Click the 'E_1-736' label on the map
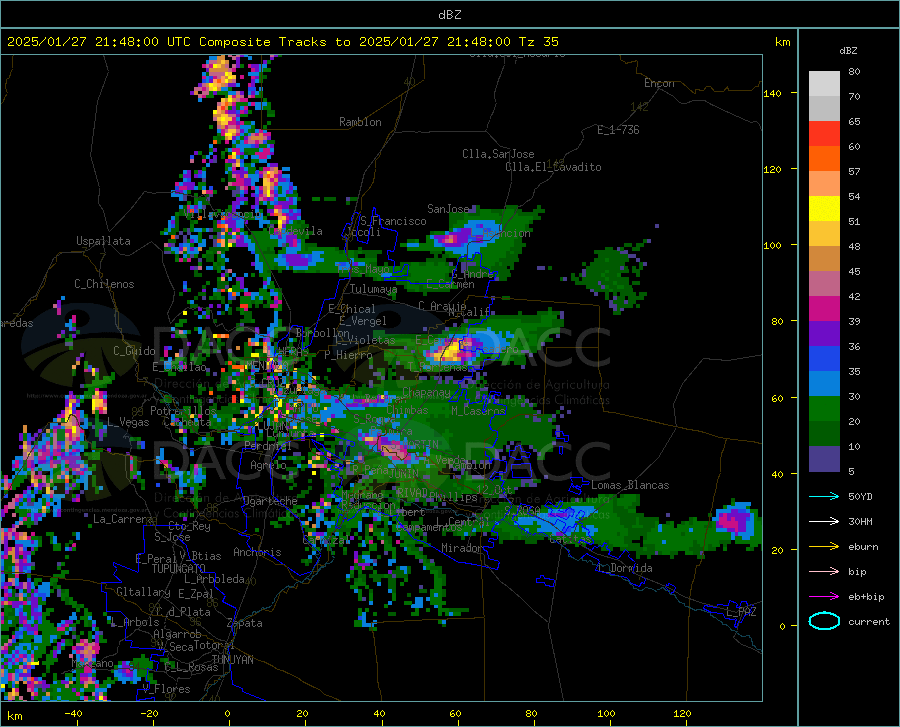This screenshot has width=900, height=727. tap(618, 130)
